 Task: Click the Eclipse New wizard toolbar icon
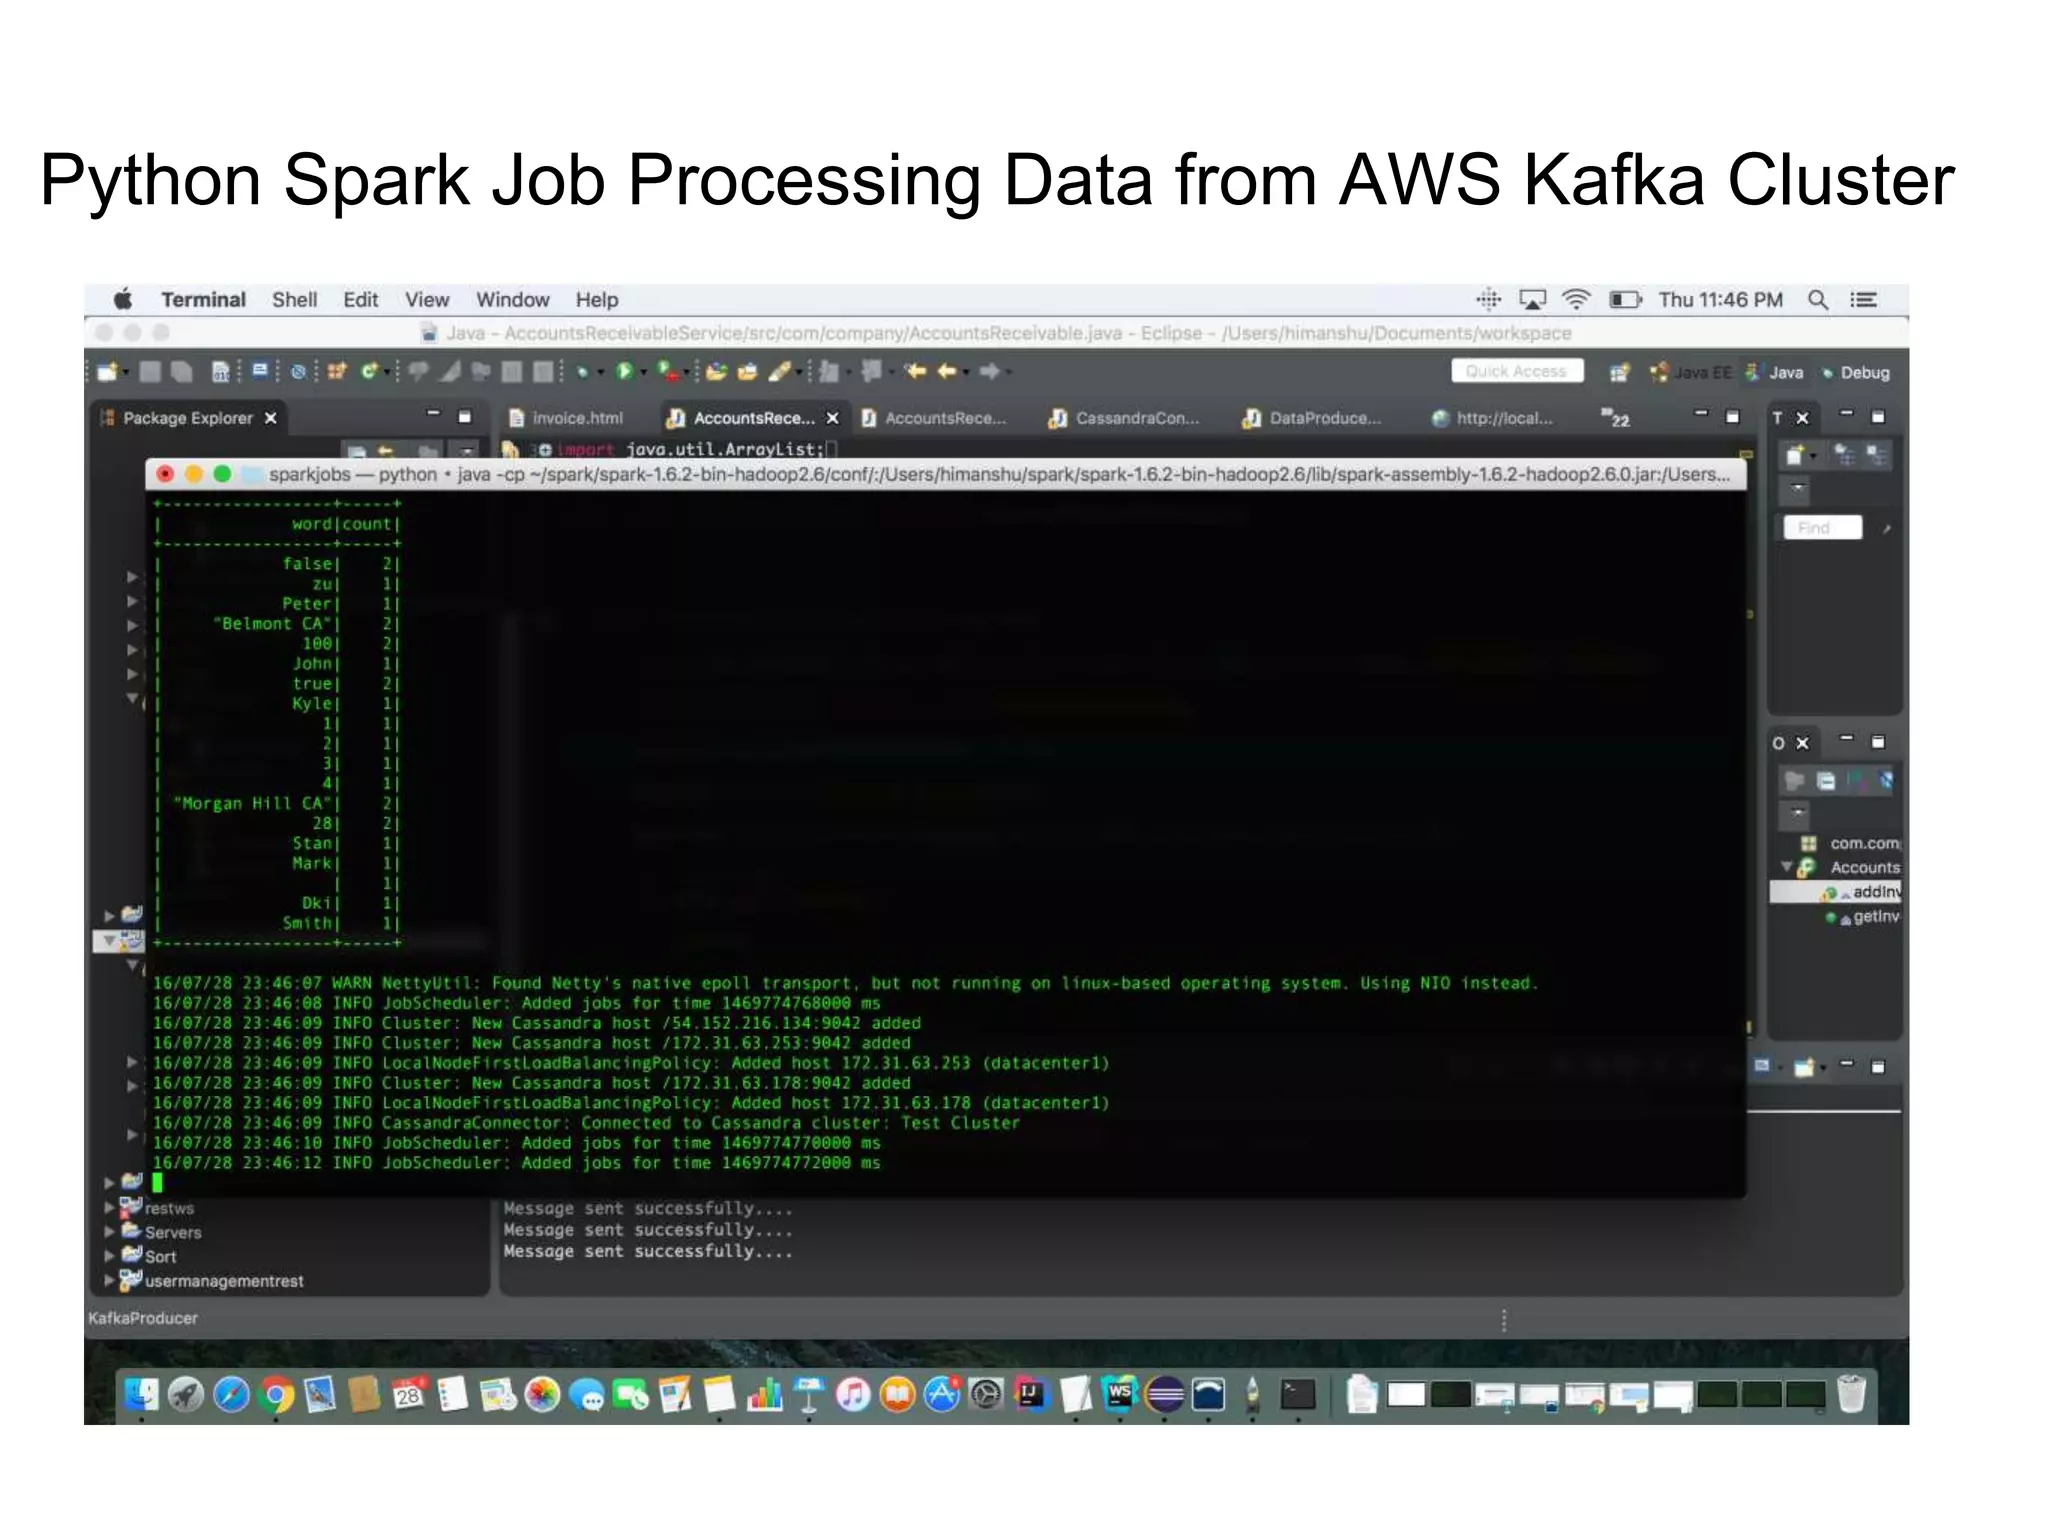pyautogui.click(x=108, y=372)
